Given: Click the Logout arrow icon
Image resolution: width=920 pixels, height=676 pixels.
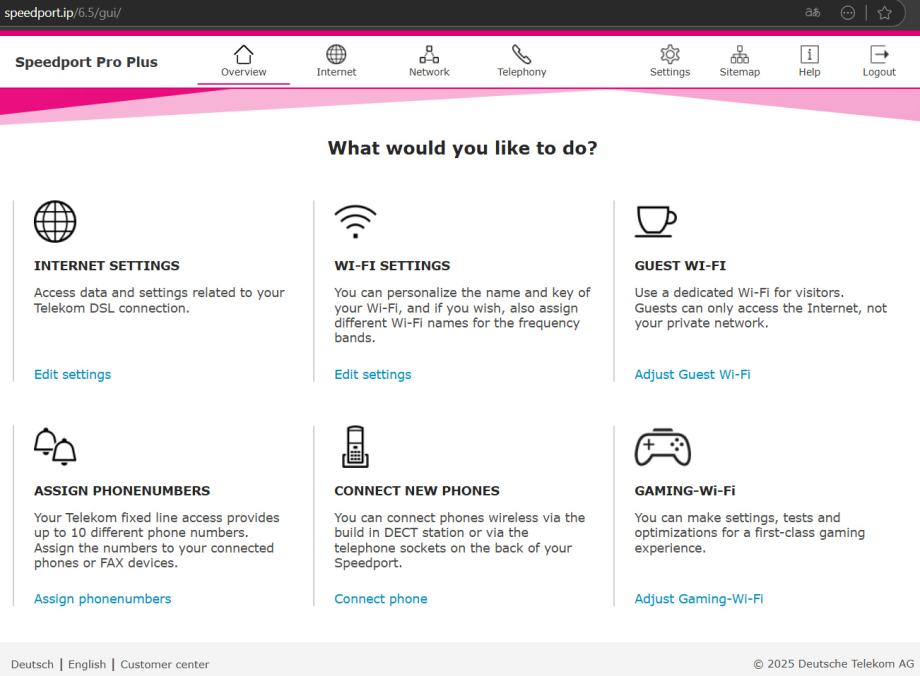Looking at the screenshot, I should (x=879, y=54).
